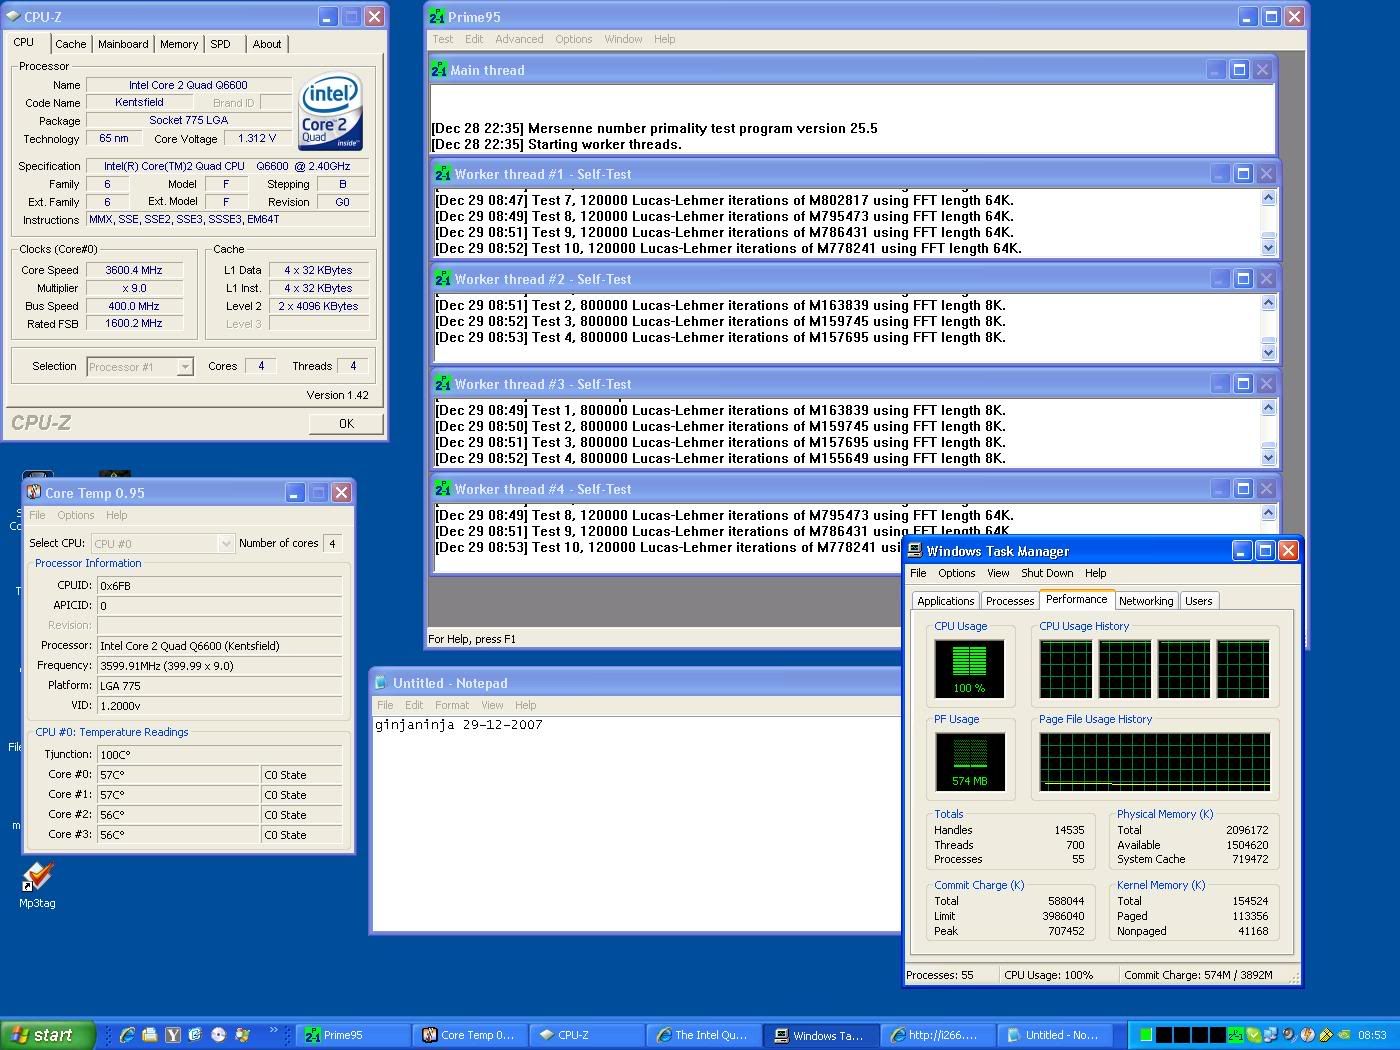Open CPU-Z title bar system icon

coord(13,16)
